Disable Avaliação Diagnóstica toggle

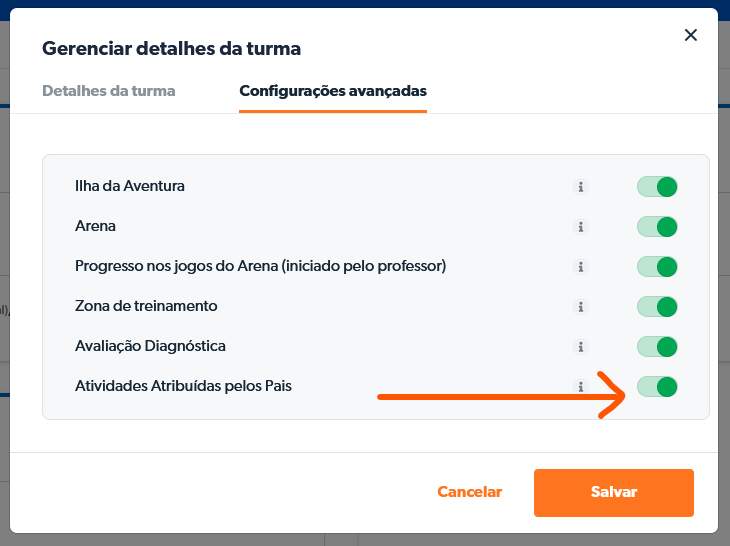click(x=657, y=347)
